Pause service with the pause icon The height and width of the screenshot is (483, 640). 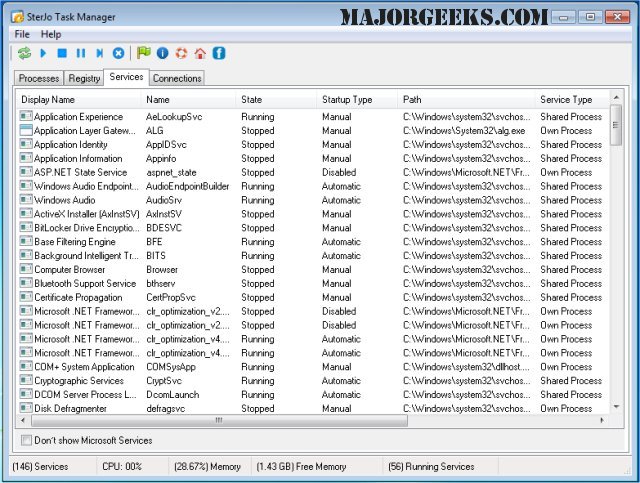81,53
